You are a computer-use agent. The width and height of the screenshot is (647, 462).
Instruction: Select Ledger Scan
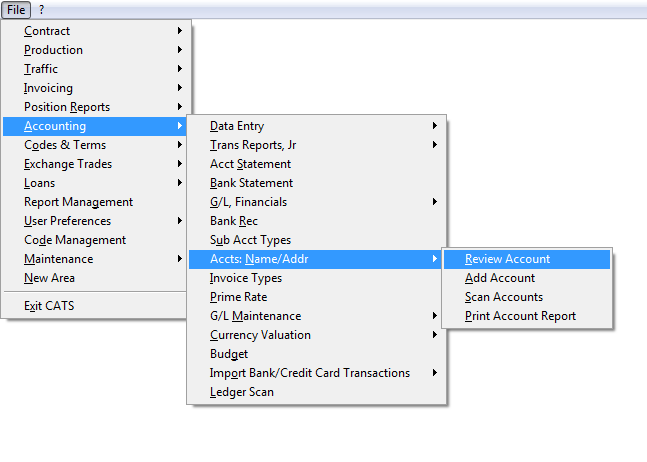[x=316, y=391]
